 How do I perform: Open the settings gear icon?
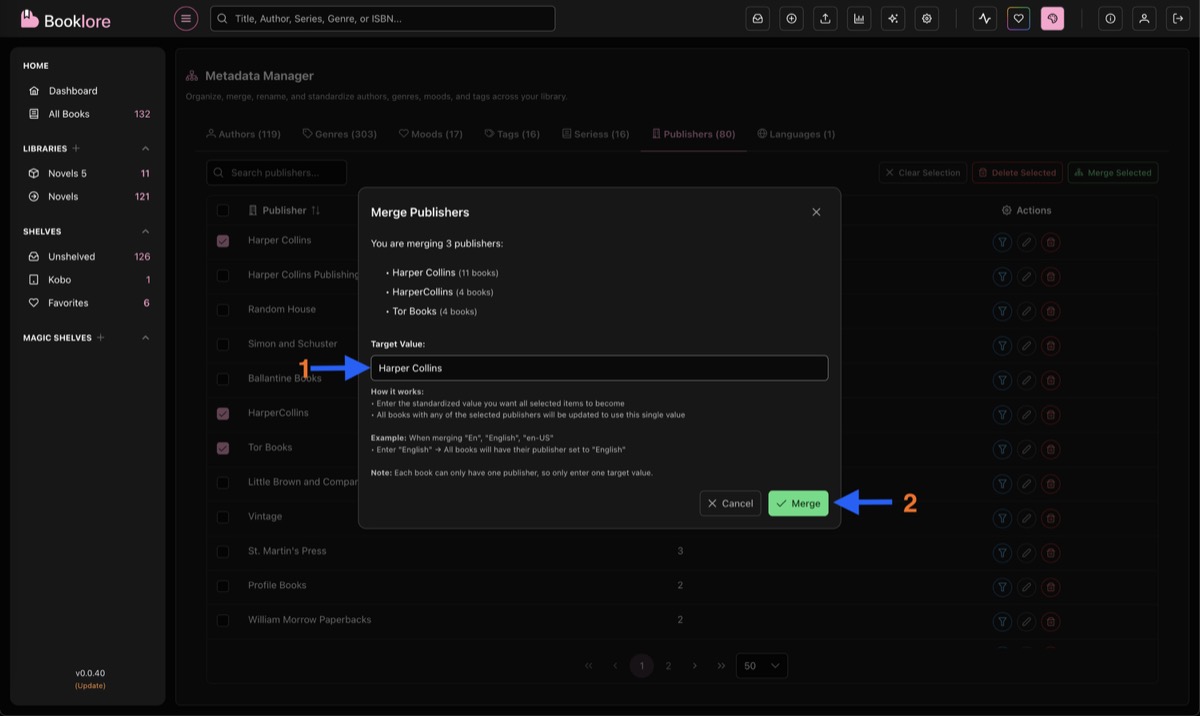click(x=927, y=18)
